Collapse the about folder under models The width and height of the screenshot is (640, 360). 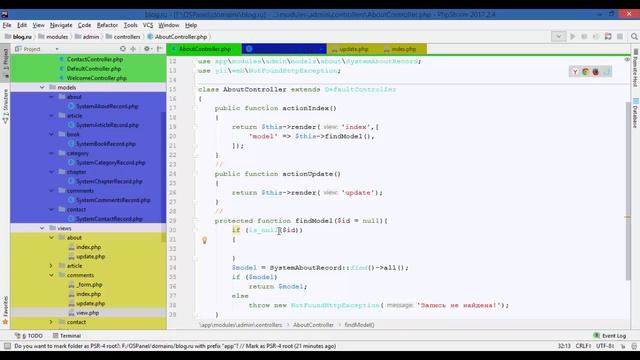click(x=51, y=97)
